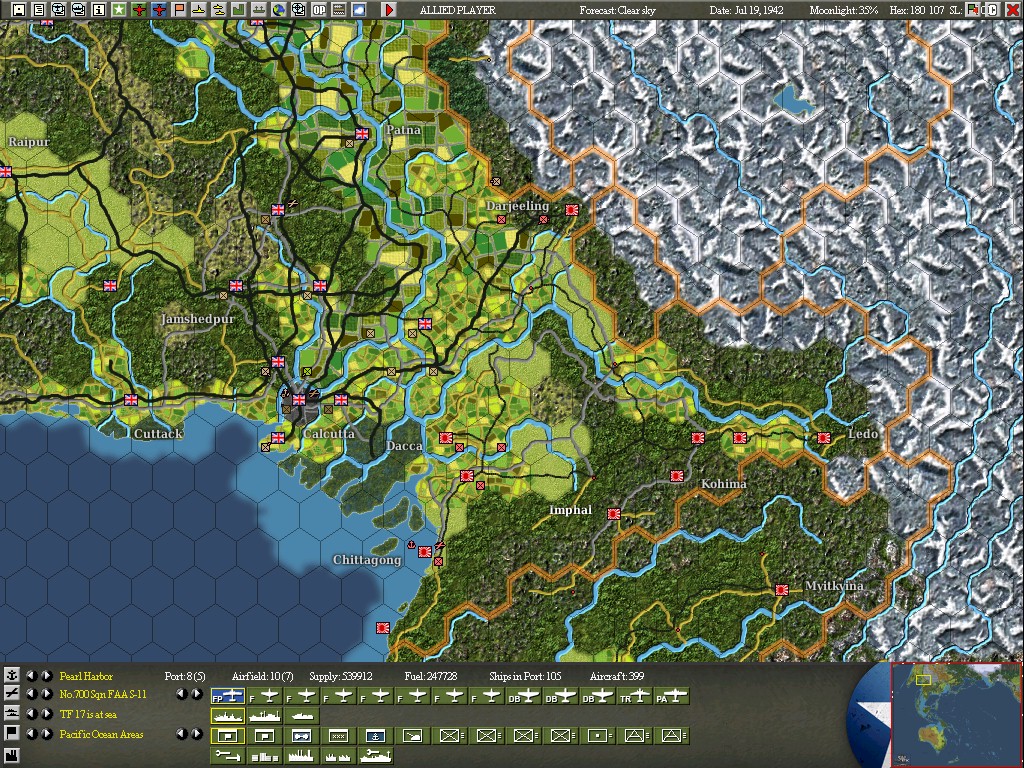Click the ship repair yard icon
The height and width of the screenshot is (768, 1024).
coord(376,756)
